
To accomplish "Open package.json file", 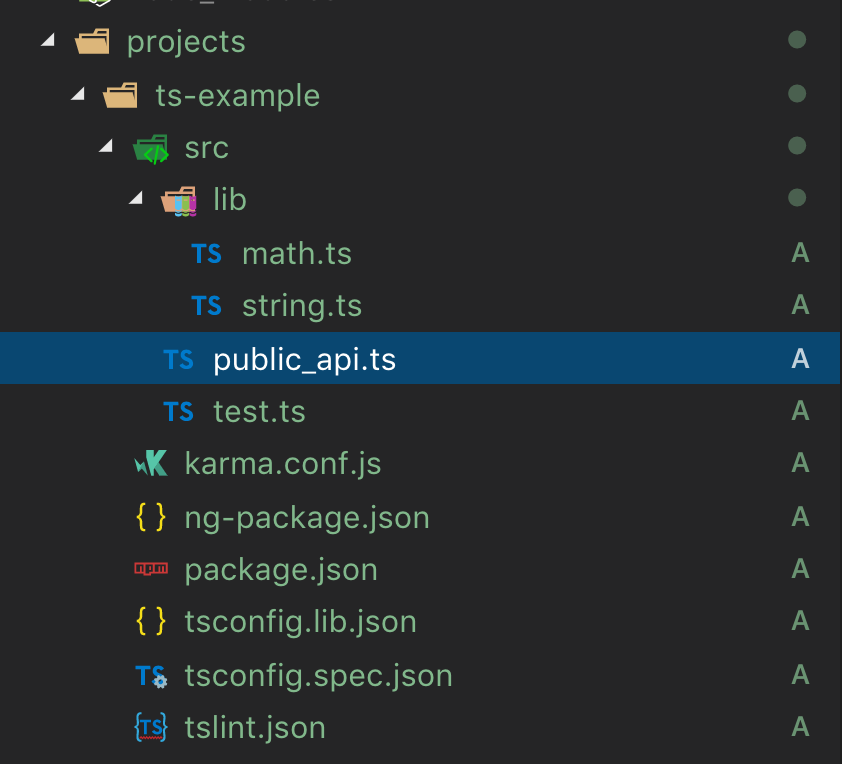I will (281, 570).
